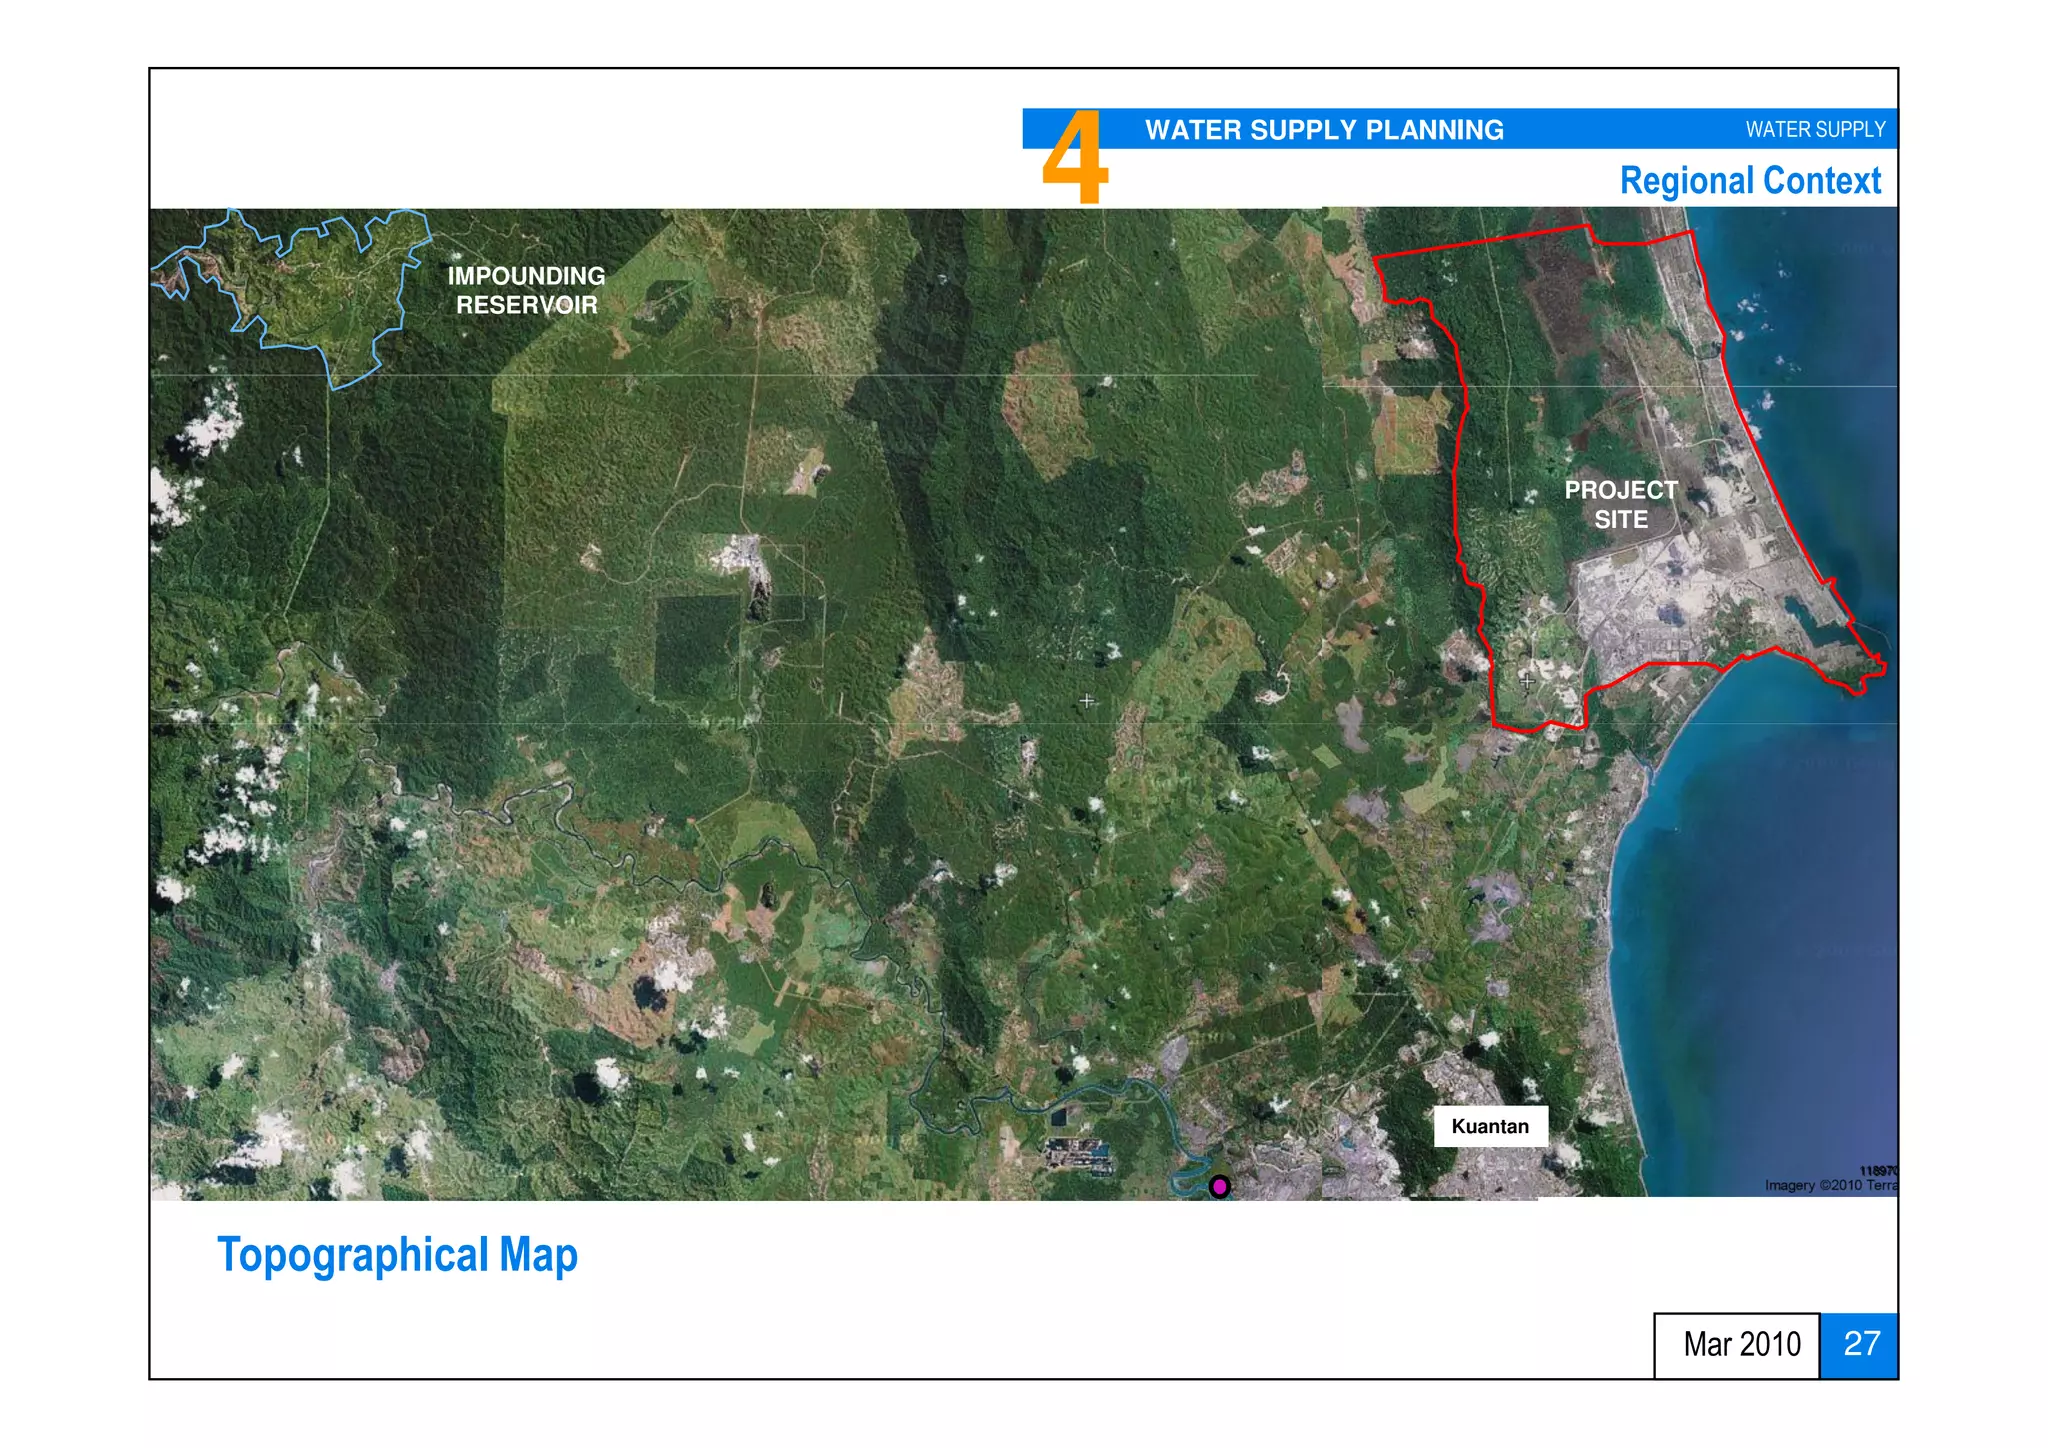Select the Kuantan label box
Image resolution: width=2048 pixels, height=1448 pixels.
(x=1490, y=1126)
